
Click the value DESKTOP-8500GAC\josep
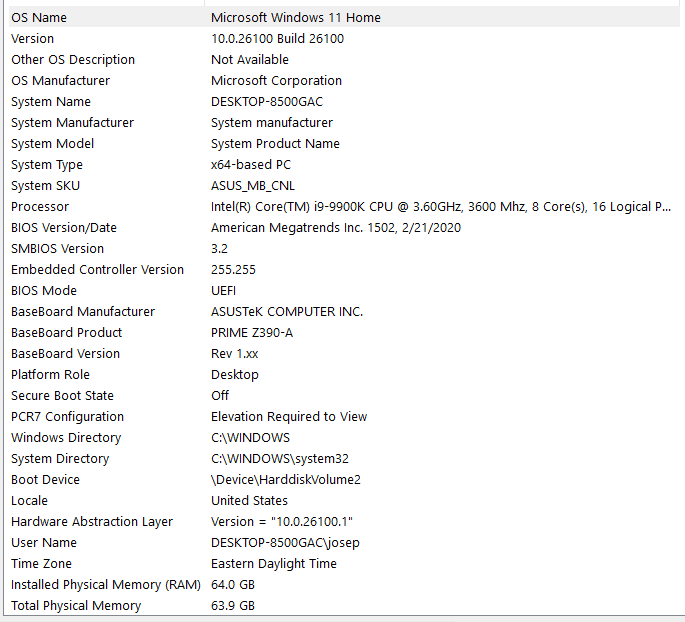(285, 543)
